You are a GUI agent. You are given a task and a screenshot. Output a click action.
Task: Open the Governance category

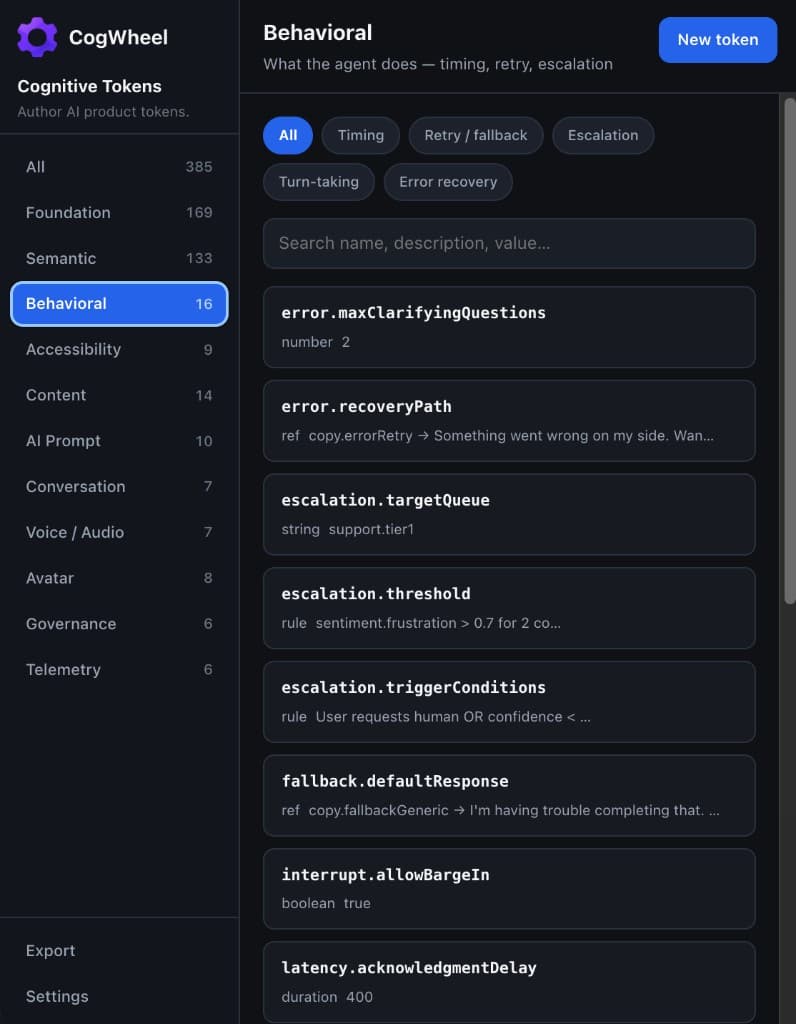coord(119,624)
